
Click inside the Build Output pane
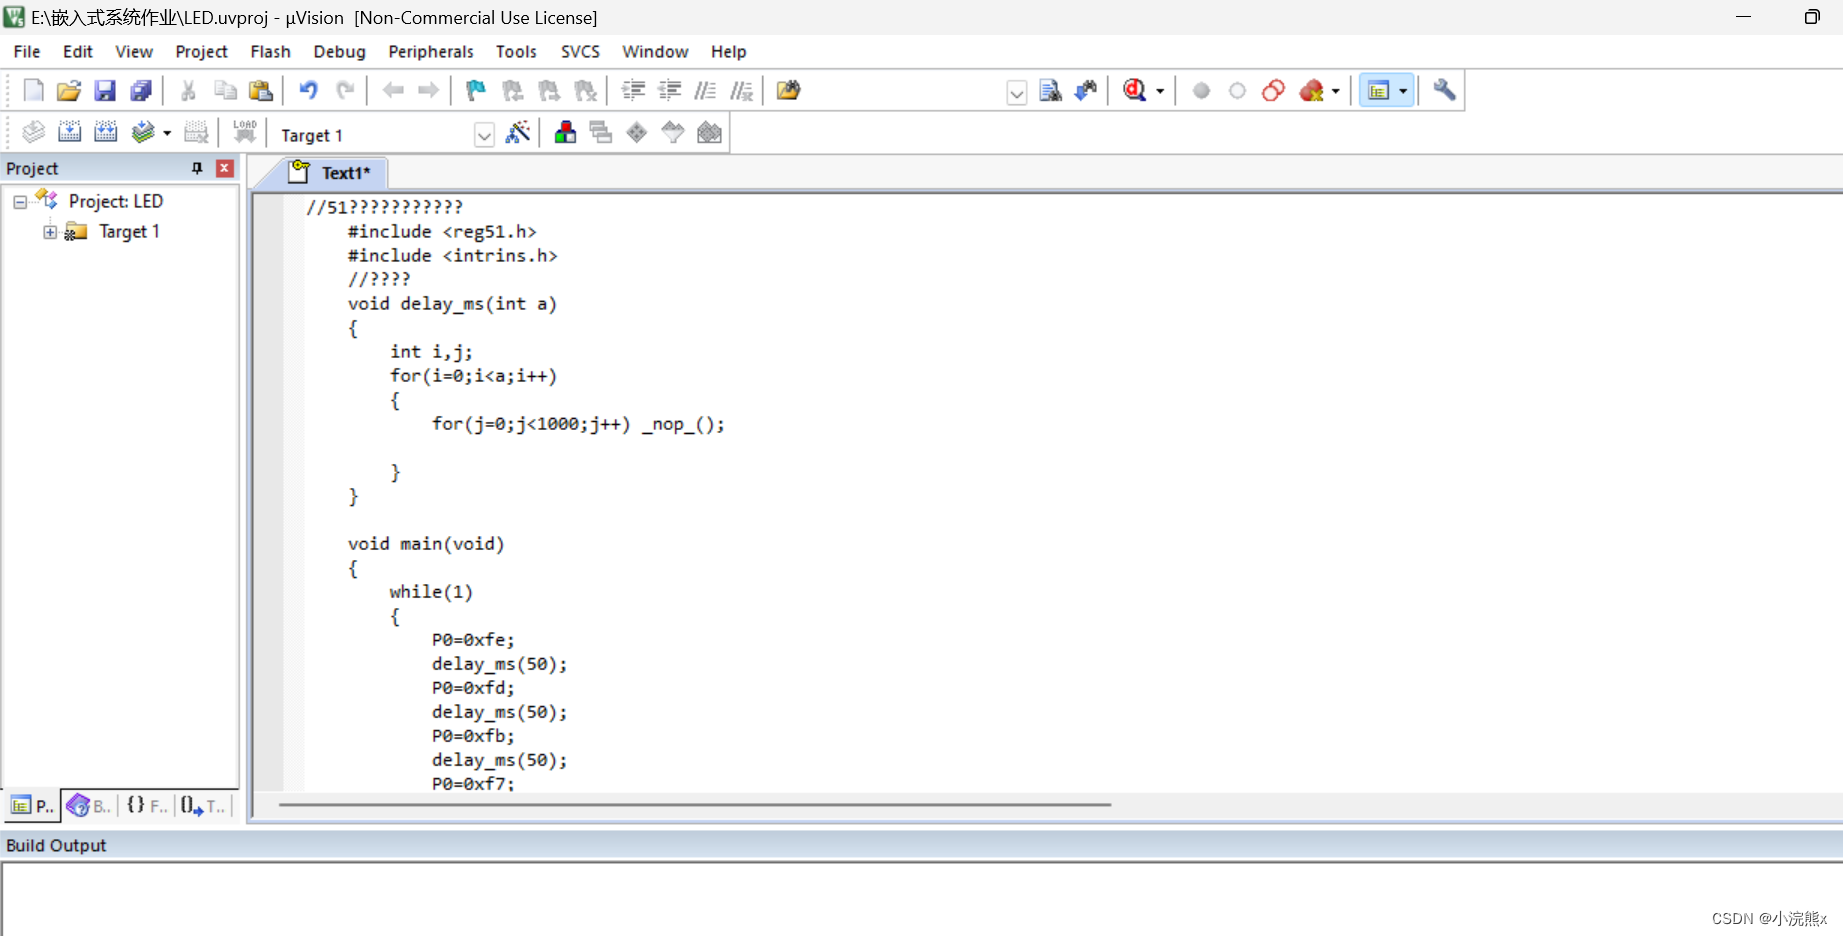[920, 898]
